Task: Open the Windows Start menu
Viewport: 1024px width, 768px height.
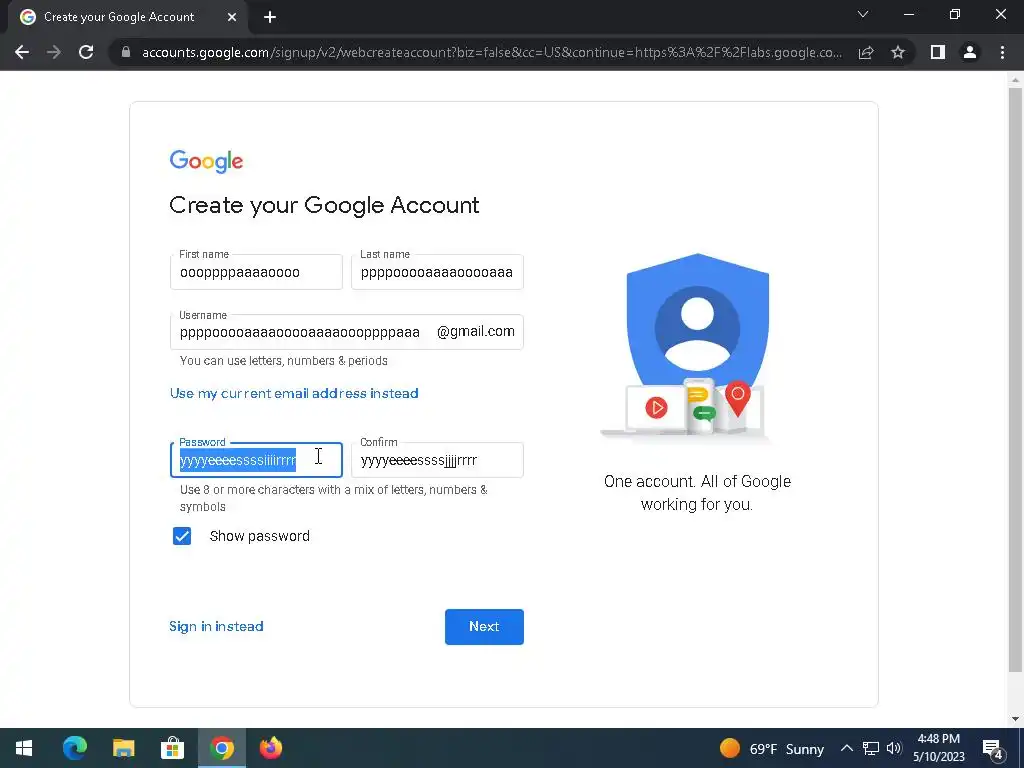Action: tap(24, 748)
